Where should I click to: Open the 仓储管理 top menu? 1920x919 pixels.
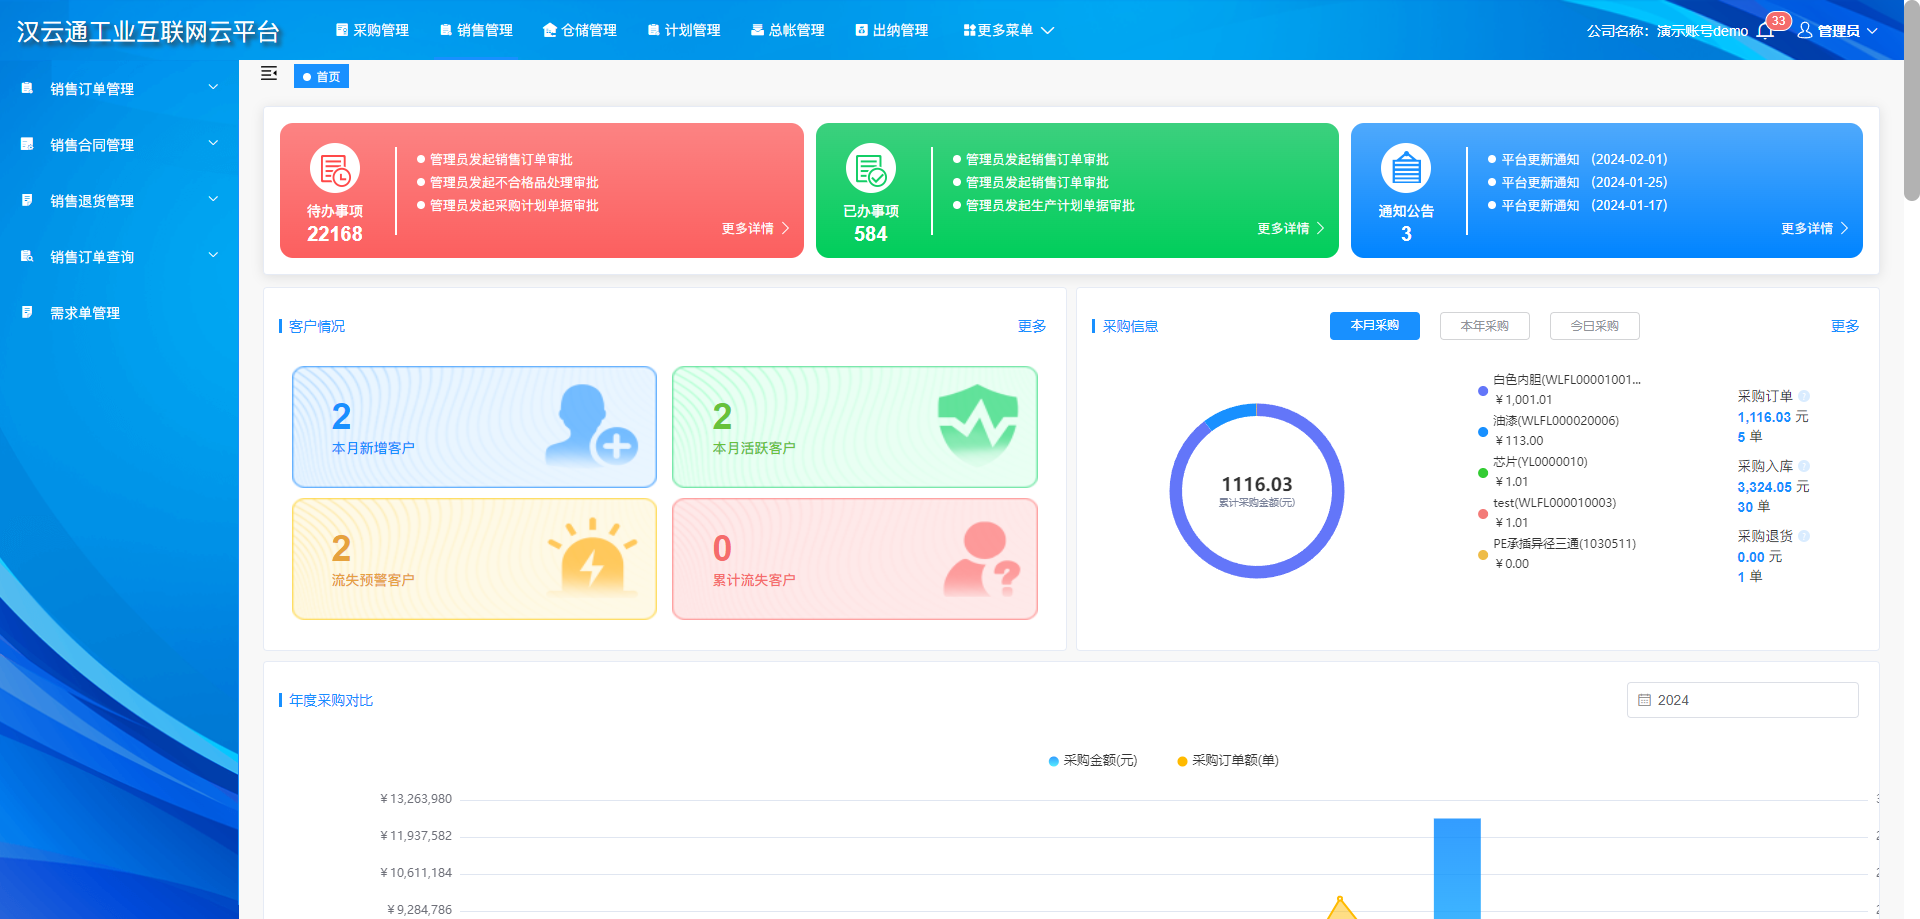pos(580,31)
